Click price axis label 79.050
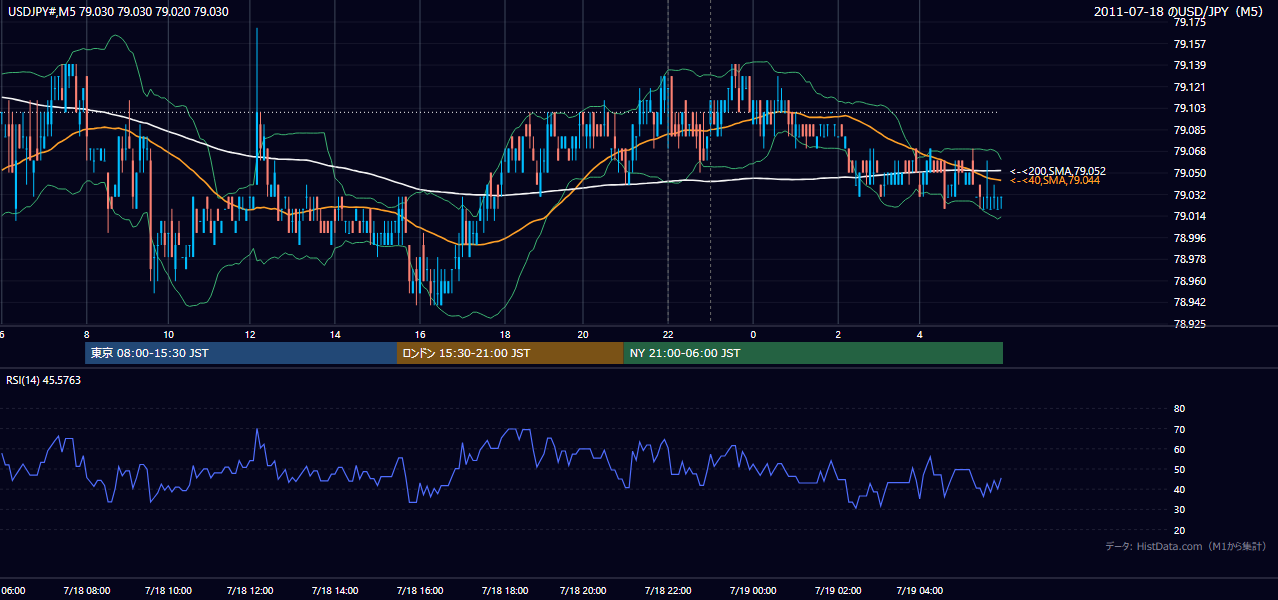This screenshot has height=600, width=1278. click(1189, 173)
